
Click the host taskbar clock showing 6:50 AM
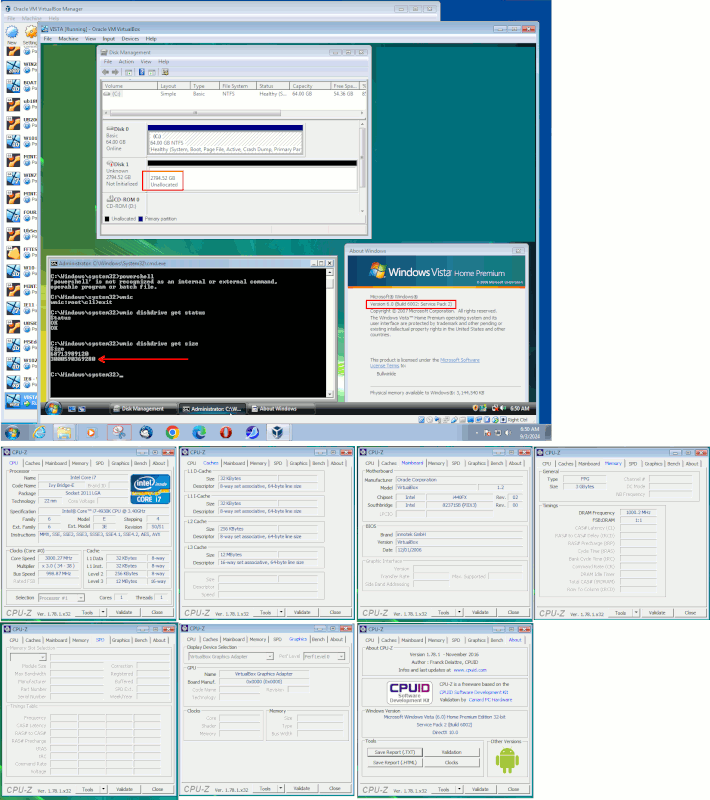[x=529, y=433]
